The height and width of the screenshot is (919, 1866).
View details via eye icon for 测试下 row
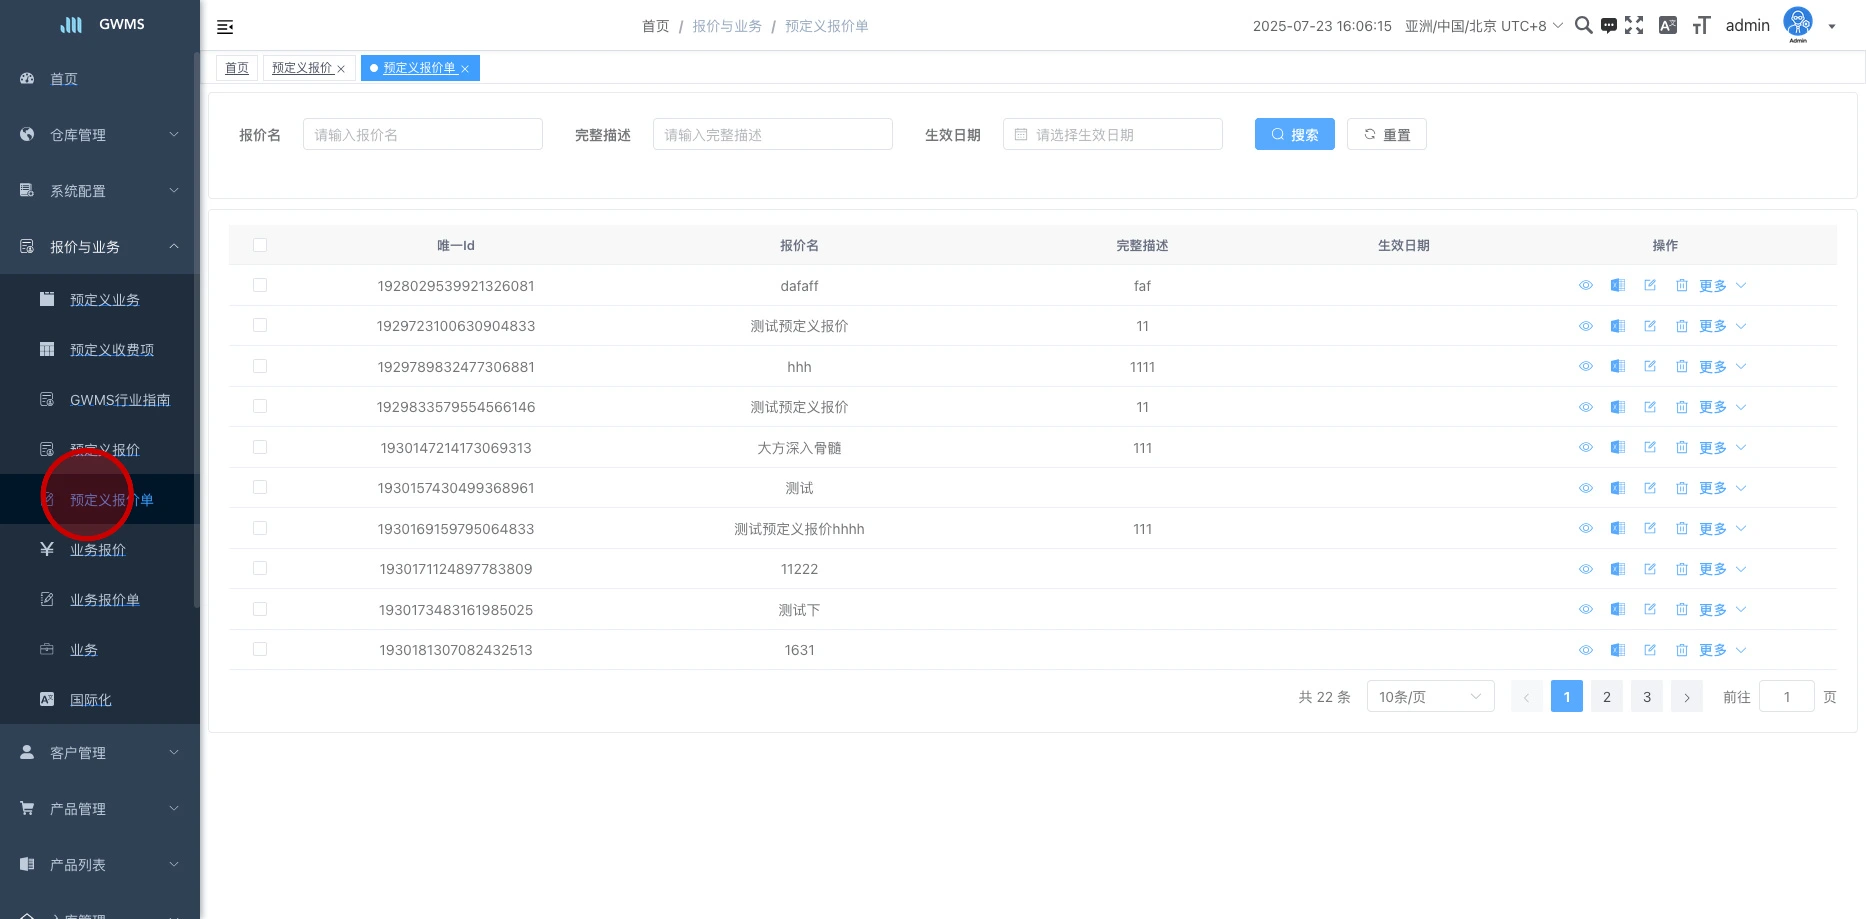1585,610
